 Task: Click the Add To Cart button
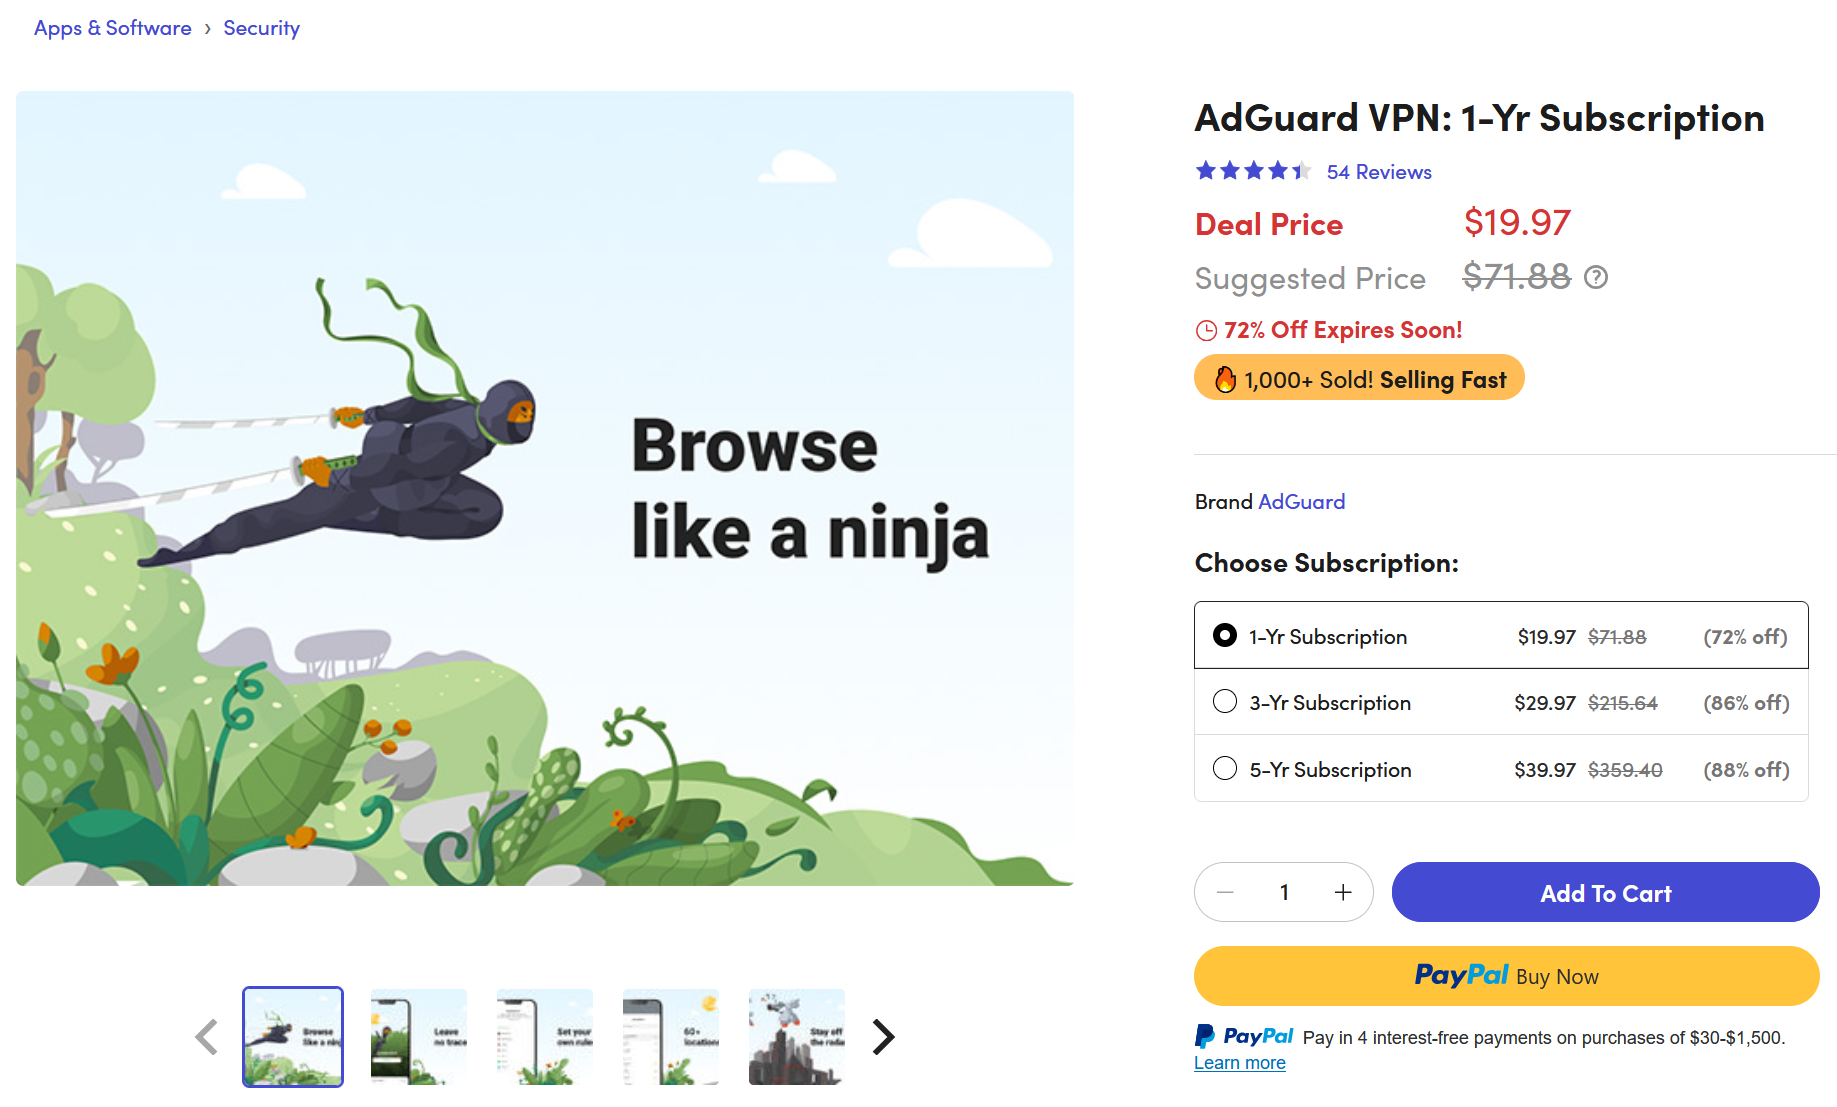tap(1604, 892)
